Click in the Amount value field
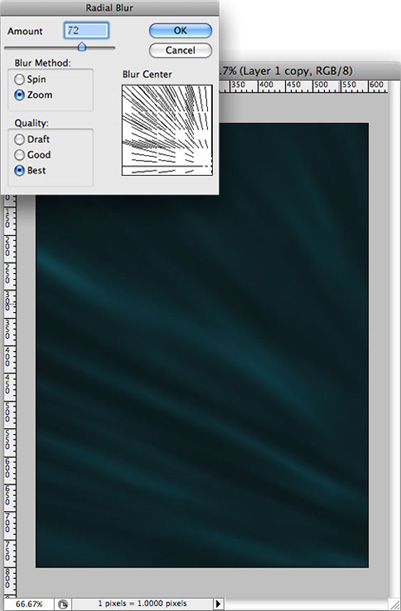 pos(86,30)
